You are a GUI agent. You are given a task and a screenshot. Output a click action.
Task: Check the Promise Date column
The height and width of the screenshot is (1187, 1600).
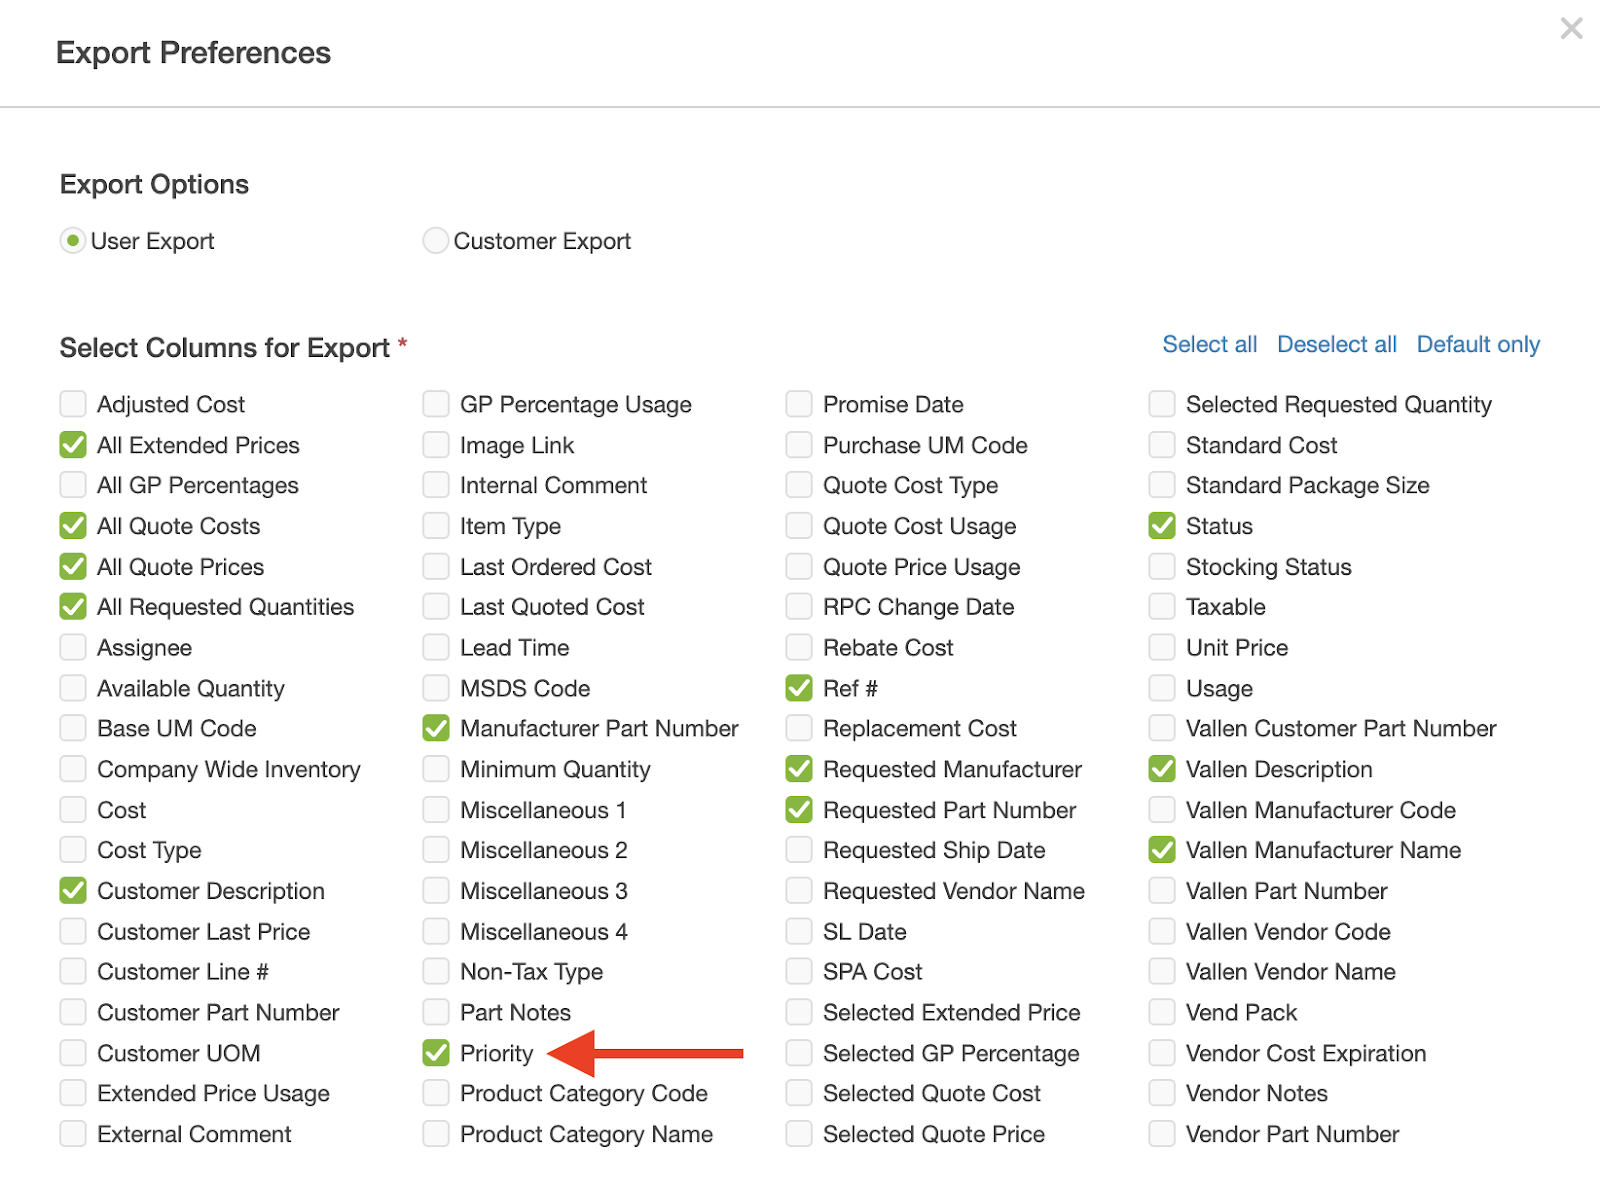coord(799,404)
